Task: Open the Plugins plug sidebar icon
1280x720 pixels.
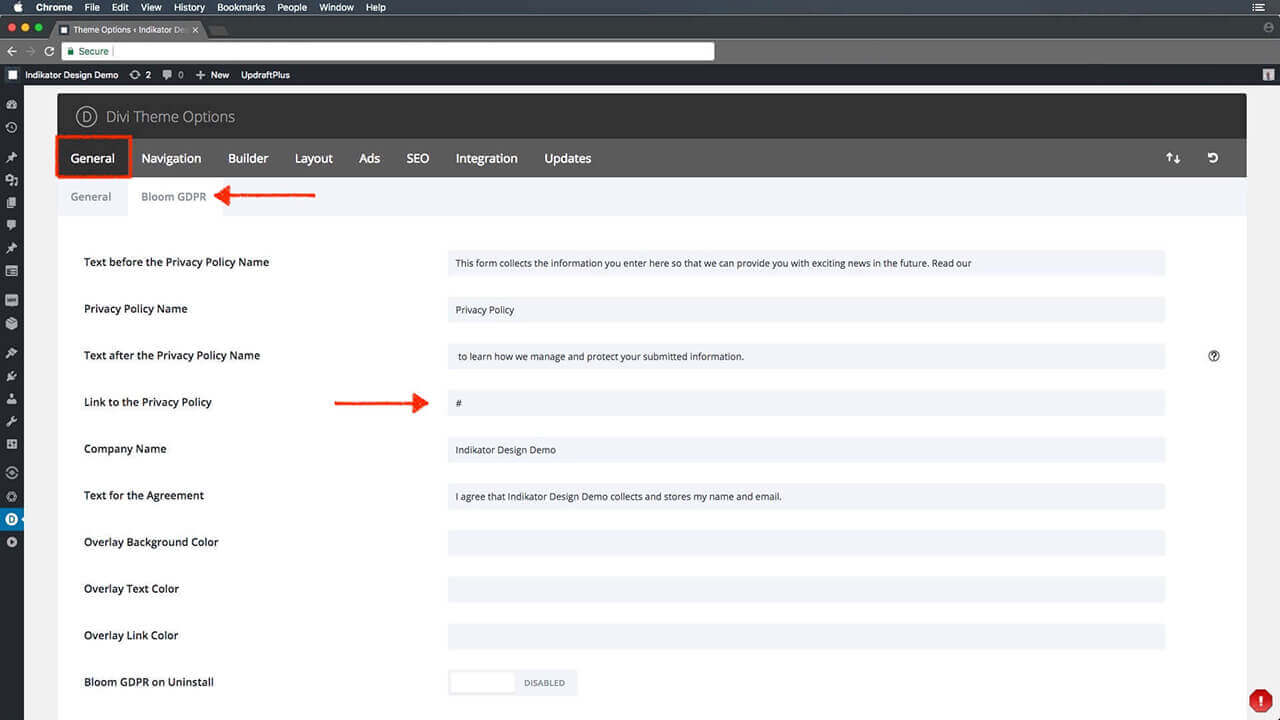Action: coord(12,376)
